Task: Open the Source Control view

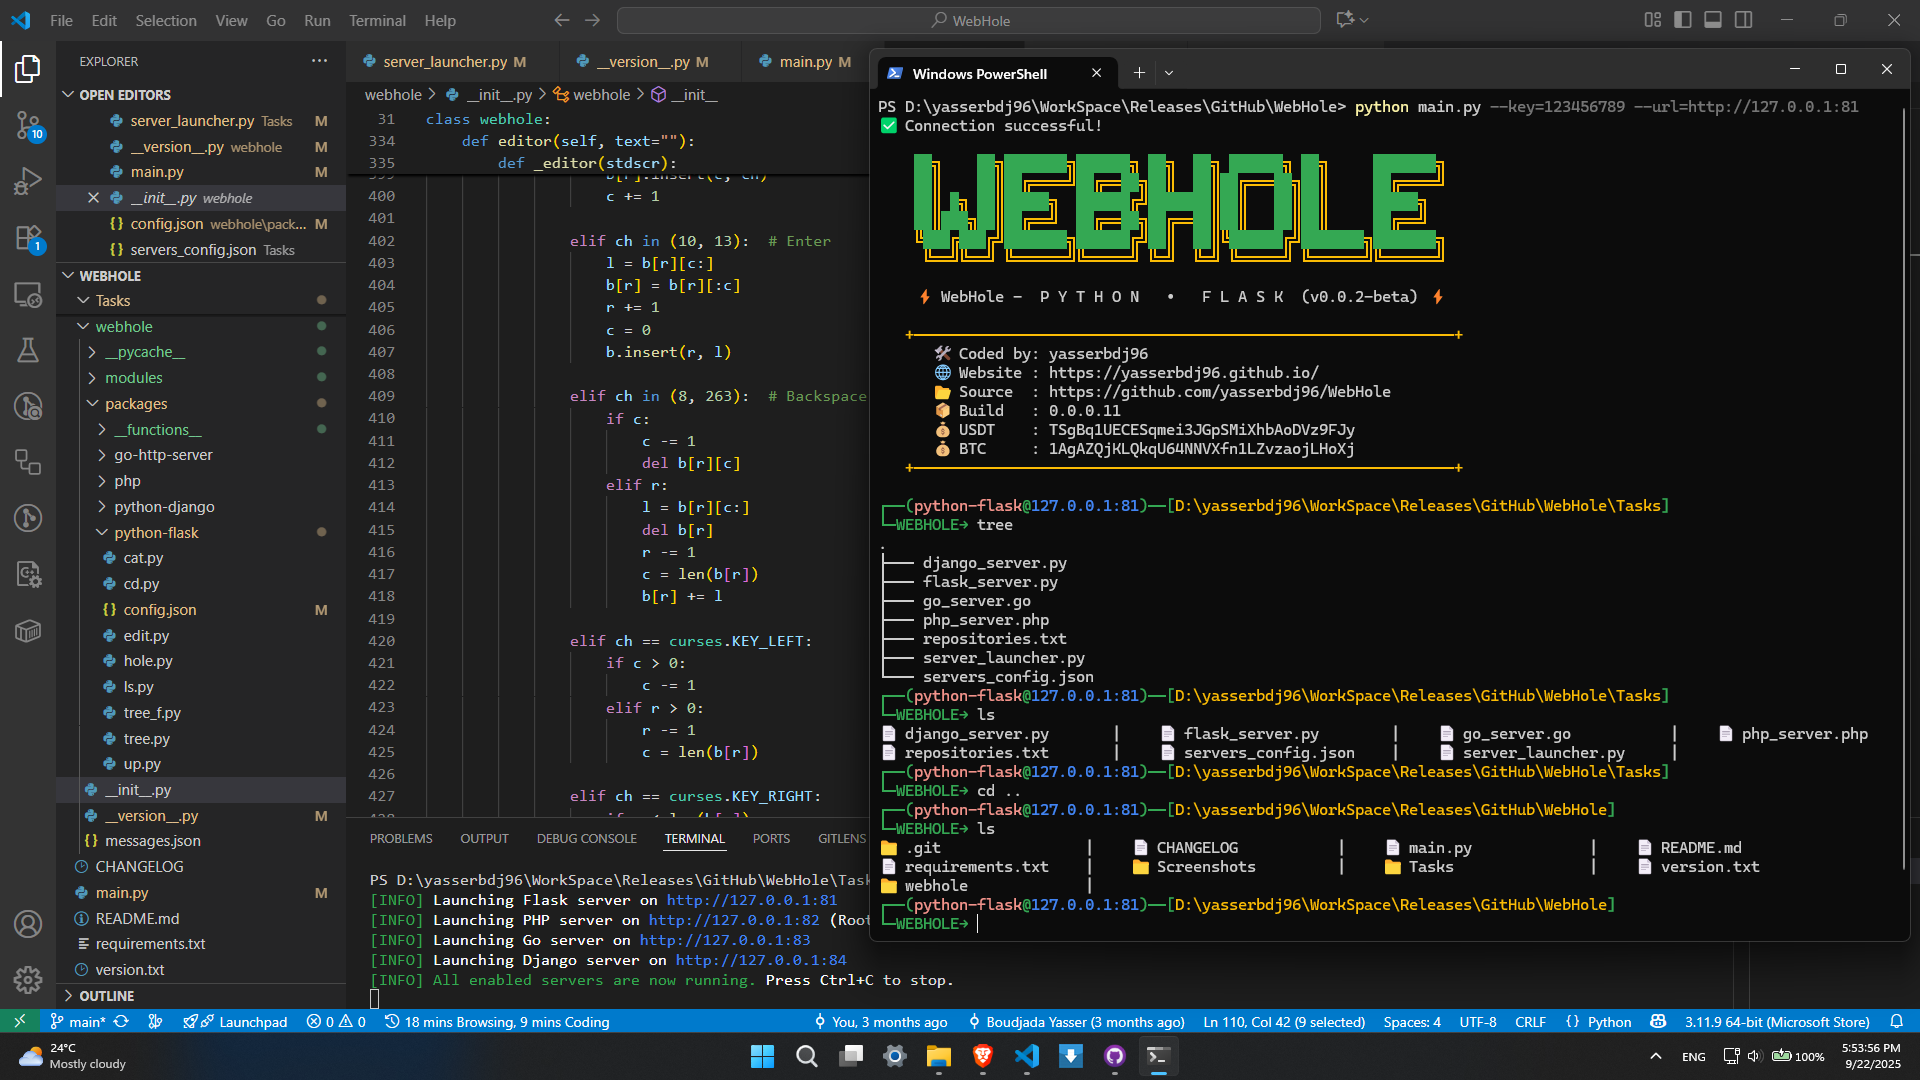Action: [x=28, y=125]
